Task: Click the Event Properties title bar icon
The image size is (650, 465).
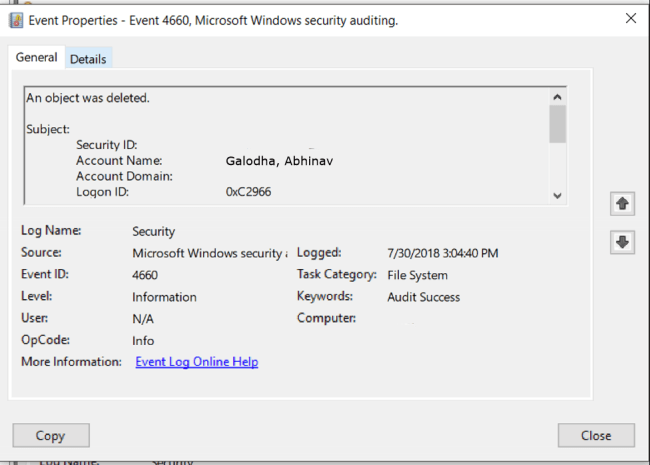Action: pyautogui.click(x=16, y=20)
